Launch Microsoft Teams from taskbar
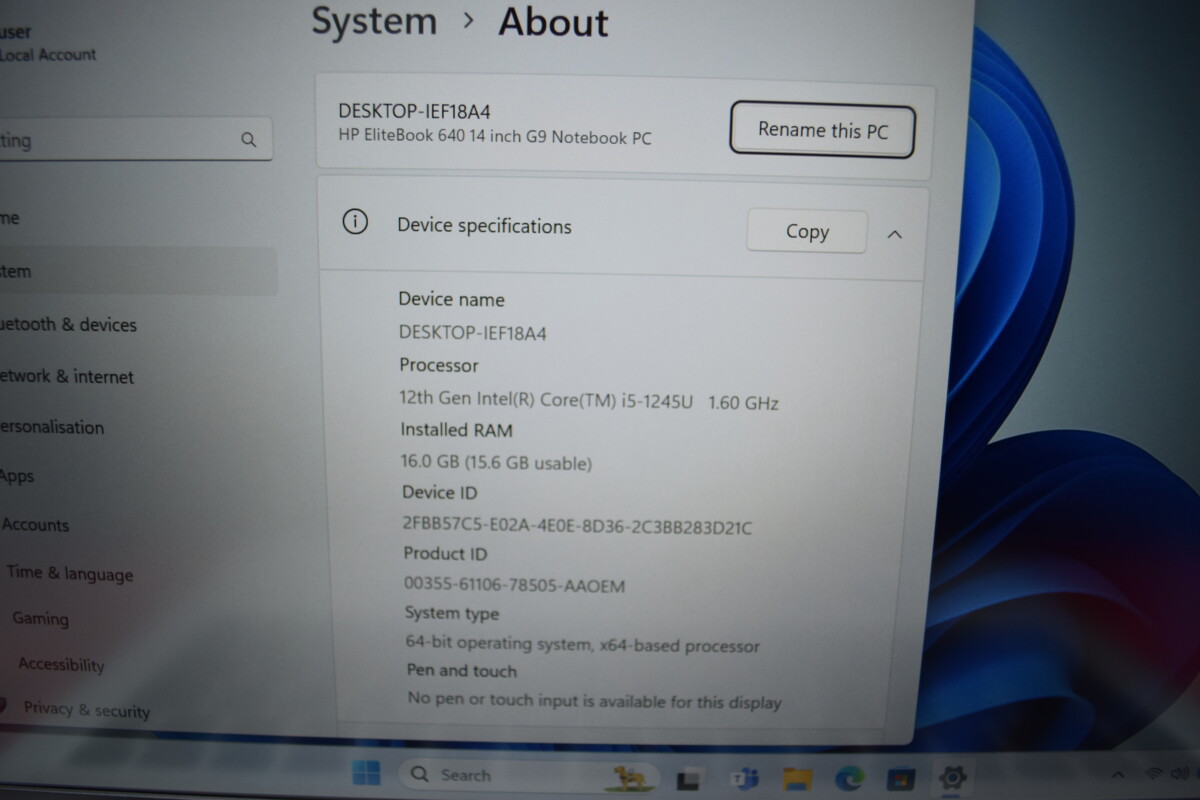Screen dimensions: 1200x800 (743, 779)
